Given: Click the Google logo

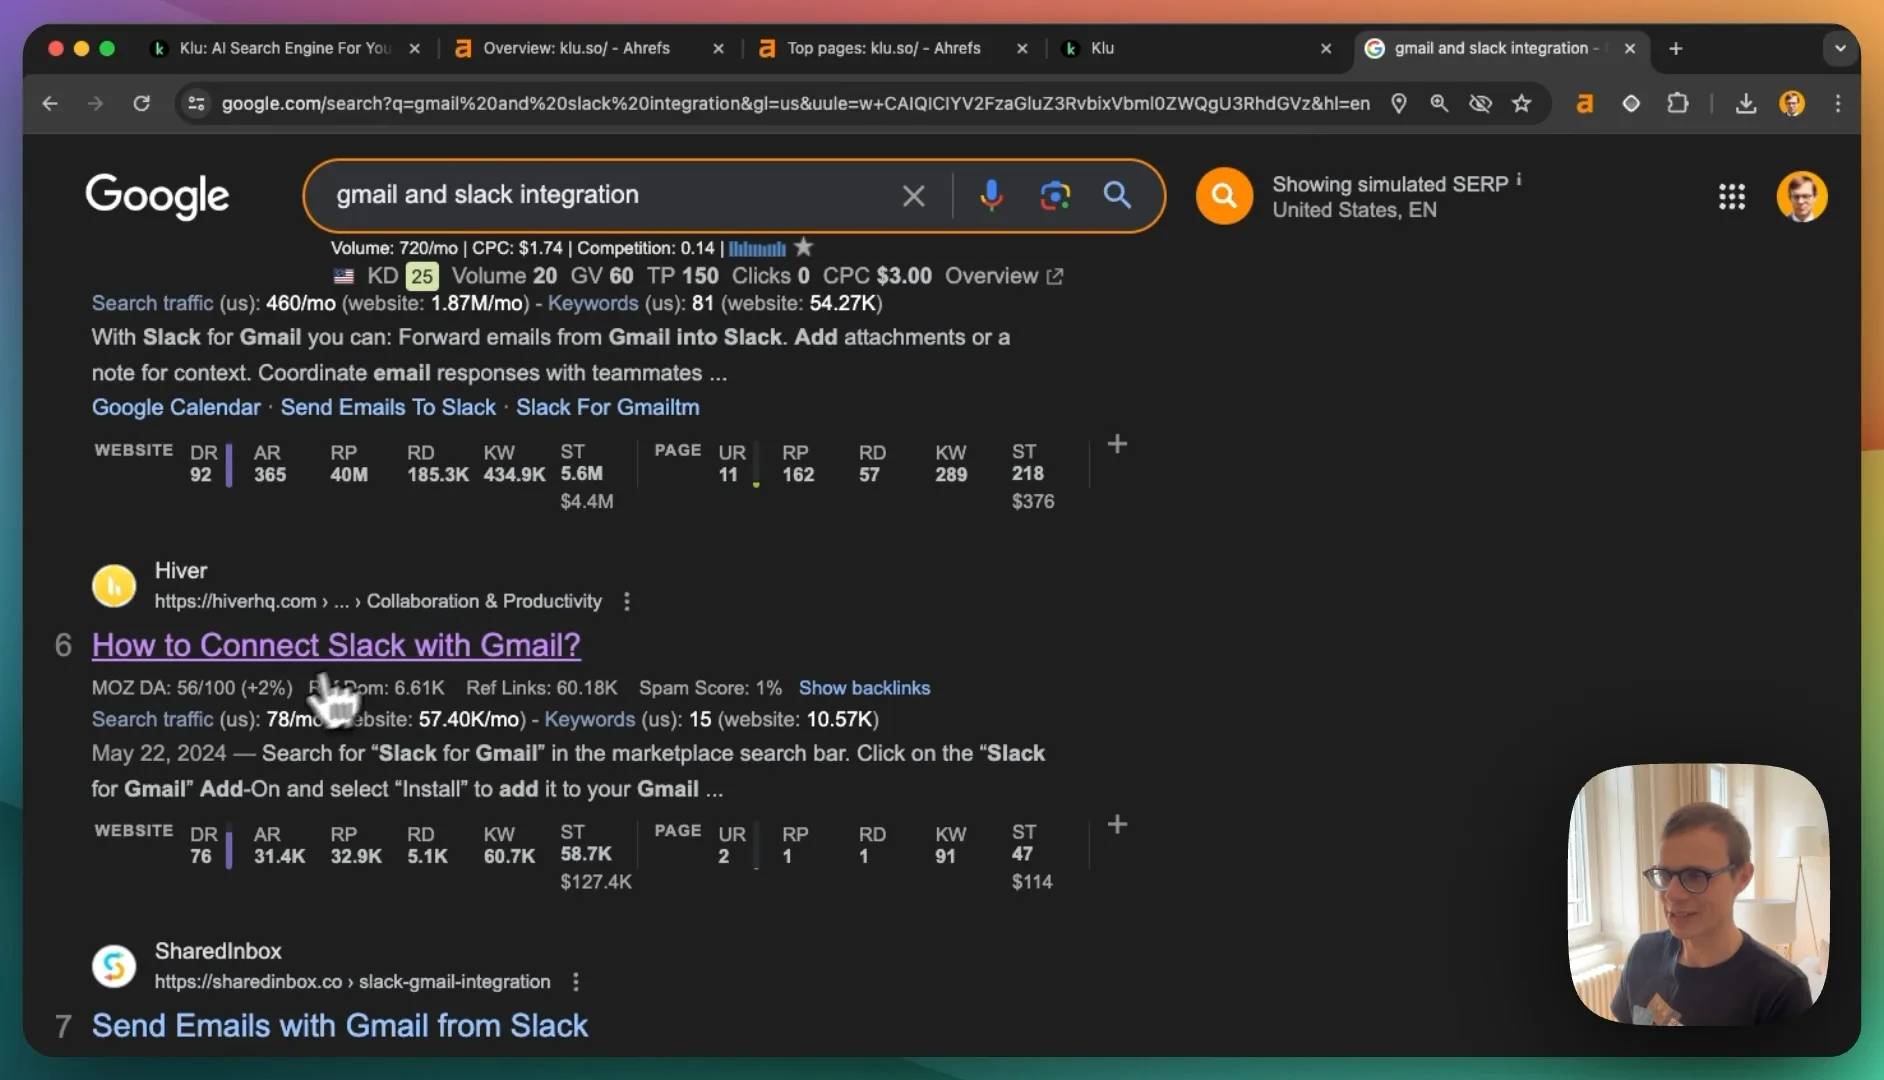Looking at the screenshot, I should pos(157,196).
